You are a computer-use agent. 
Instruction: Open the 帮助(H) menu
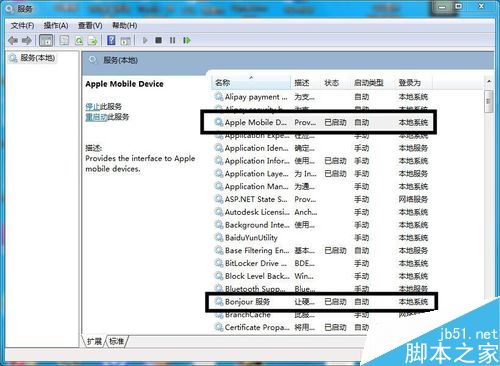coord(125,26)
